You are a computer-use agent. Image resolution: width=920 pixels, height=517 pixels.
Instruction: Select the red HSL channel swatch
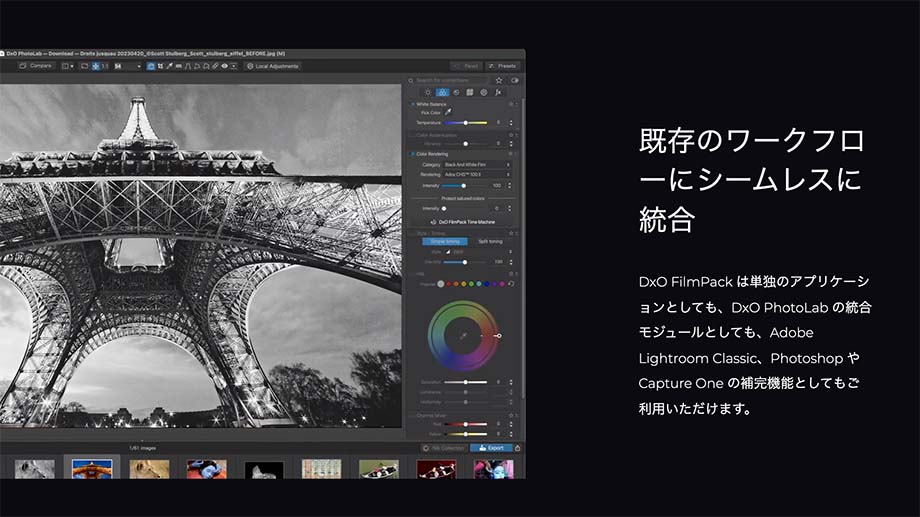click(449, 284)
